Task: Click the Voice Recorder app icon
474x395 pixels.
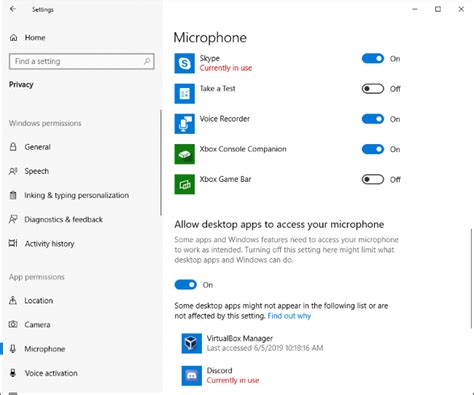Action: coord(185,124)
